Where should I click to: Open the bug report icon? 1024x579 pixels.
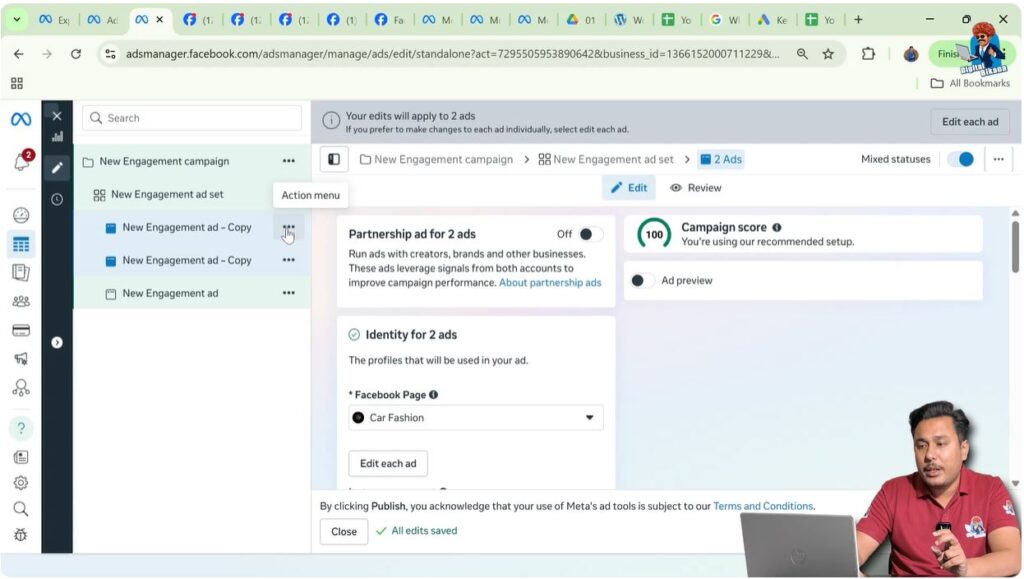pyautogui.click(x=21, y=535)
